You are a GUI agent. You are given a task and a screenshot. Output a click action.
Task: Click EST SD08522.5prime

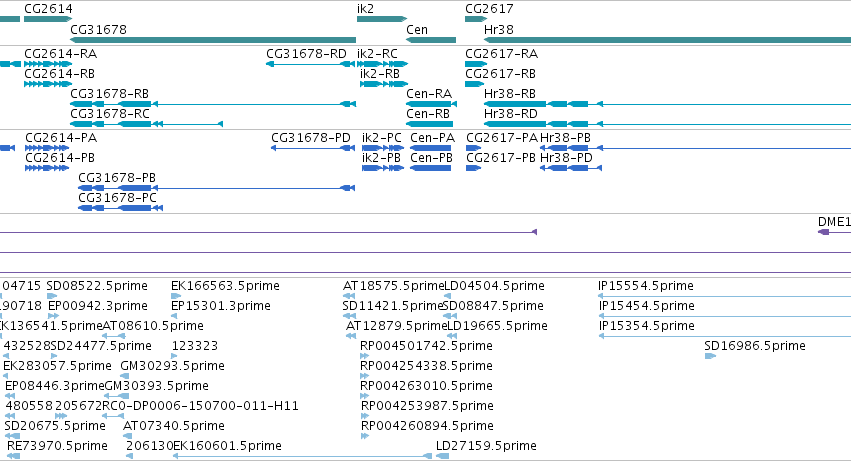click(x=97, y=286)
